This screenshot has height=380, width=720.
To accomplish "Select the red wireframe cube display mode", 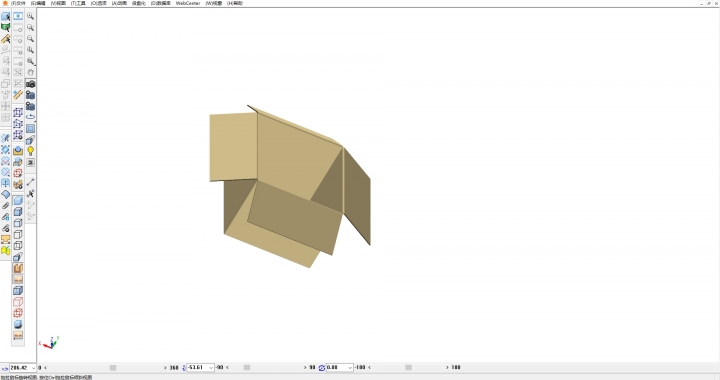I will [x=18, y=302].
